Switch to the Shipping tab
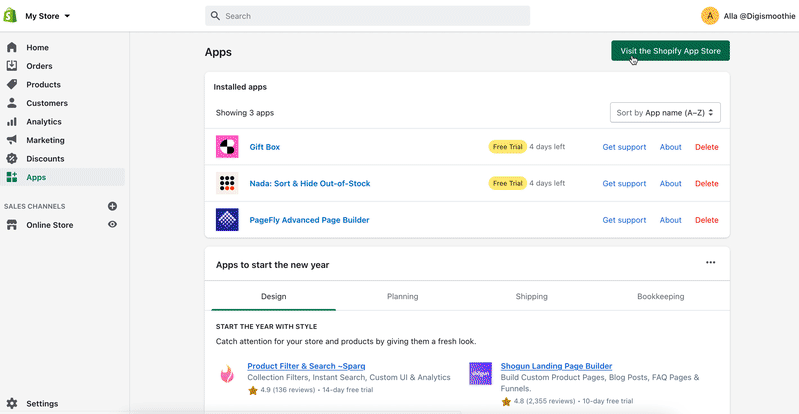The width and height of the screenshot is (799, 414). tap(531, 296)
